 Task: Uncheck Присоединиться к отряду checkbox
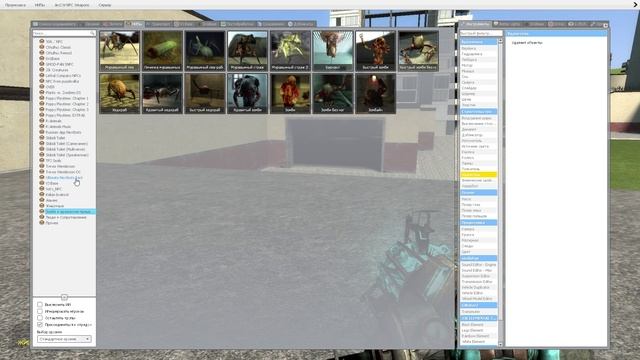pos(40,324)
